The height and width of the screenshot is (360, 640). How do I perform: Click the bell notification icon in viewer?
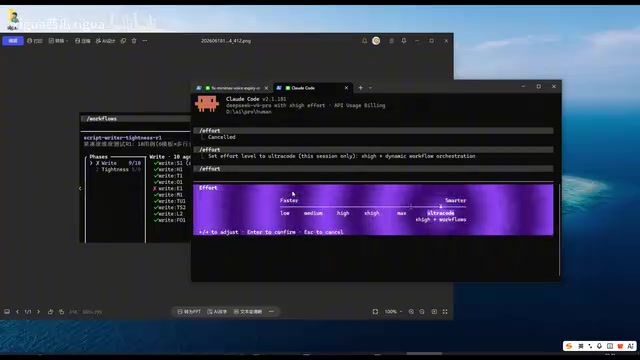(x=364, y=41)
